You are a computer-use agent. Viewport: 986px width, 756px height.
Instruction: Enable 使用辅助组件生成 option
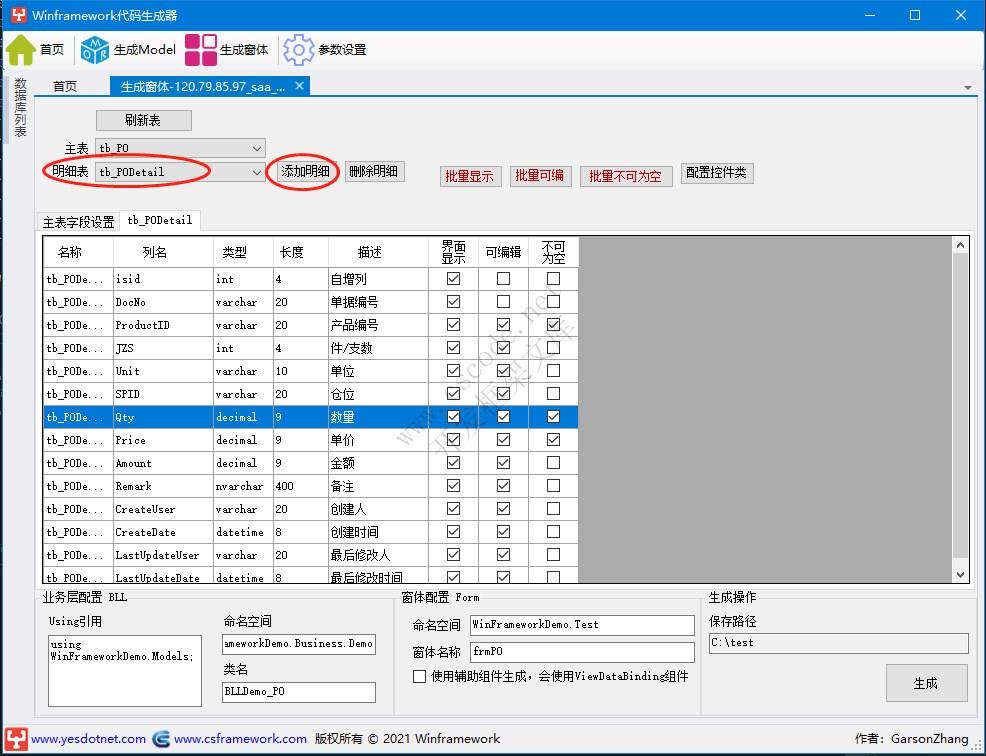(x=418, y=676)
